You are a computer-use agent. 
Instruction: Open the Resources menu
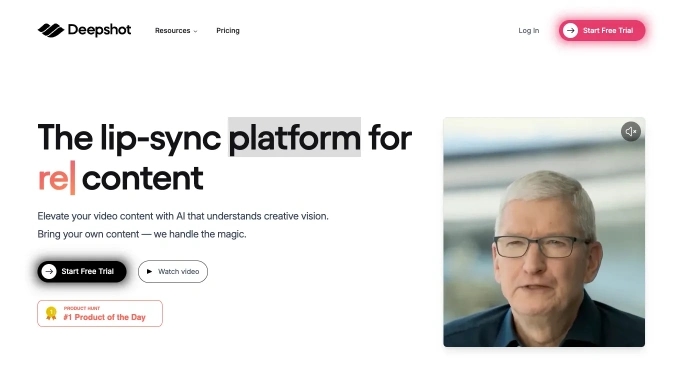[176, 30]
